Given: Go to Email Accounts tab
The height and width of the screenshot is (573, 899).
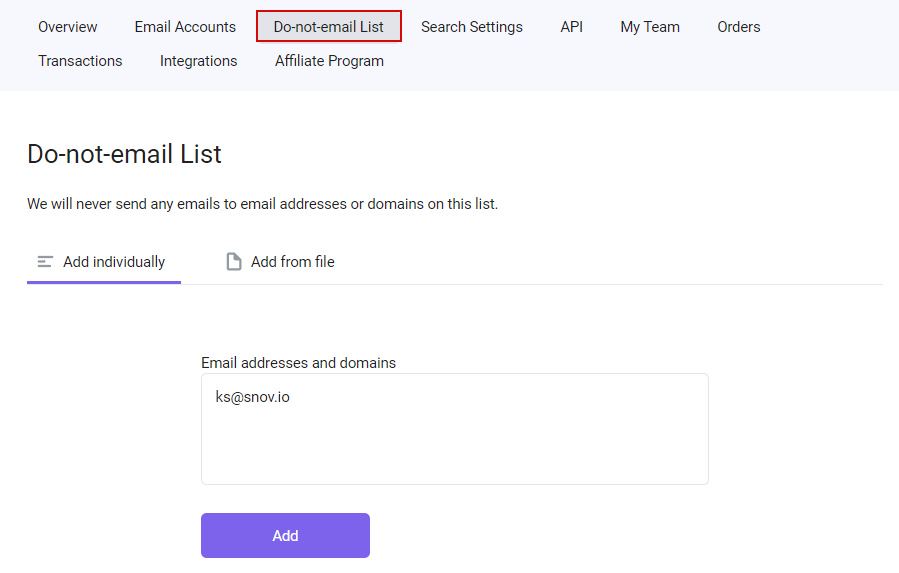Looking at the screenshot, I should click(185, 27).
